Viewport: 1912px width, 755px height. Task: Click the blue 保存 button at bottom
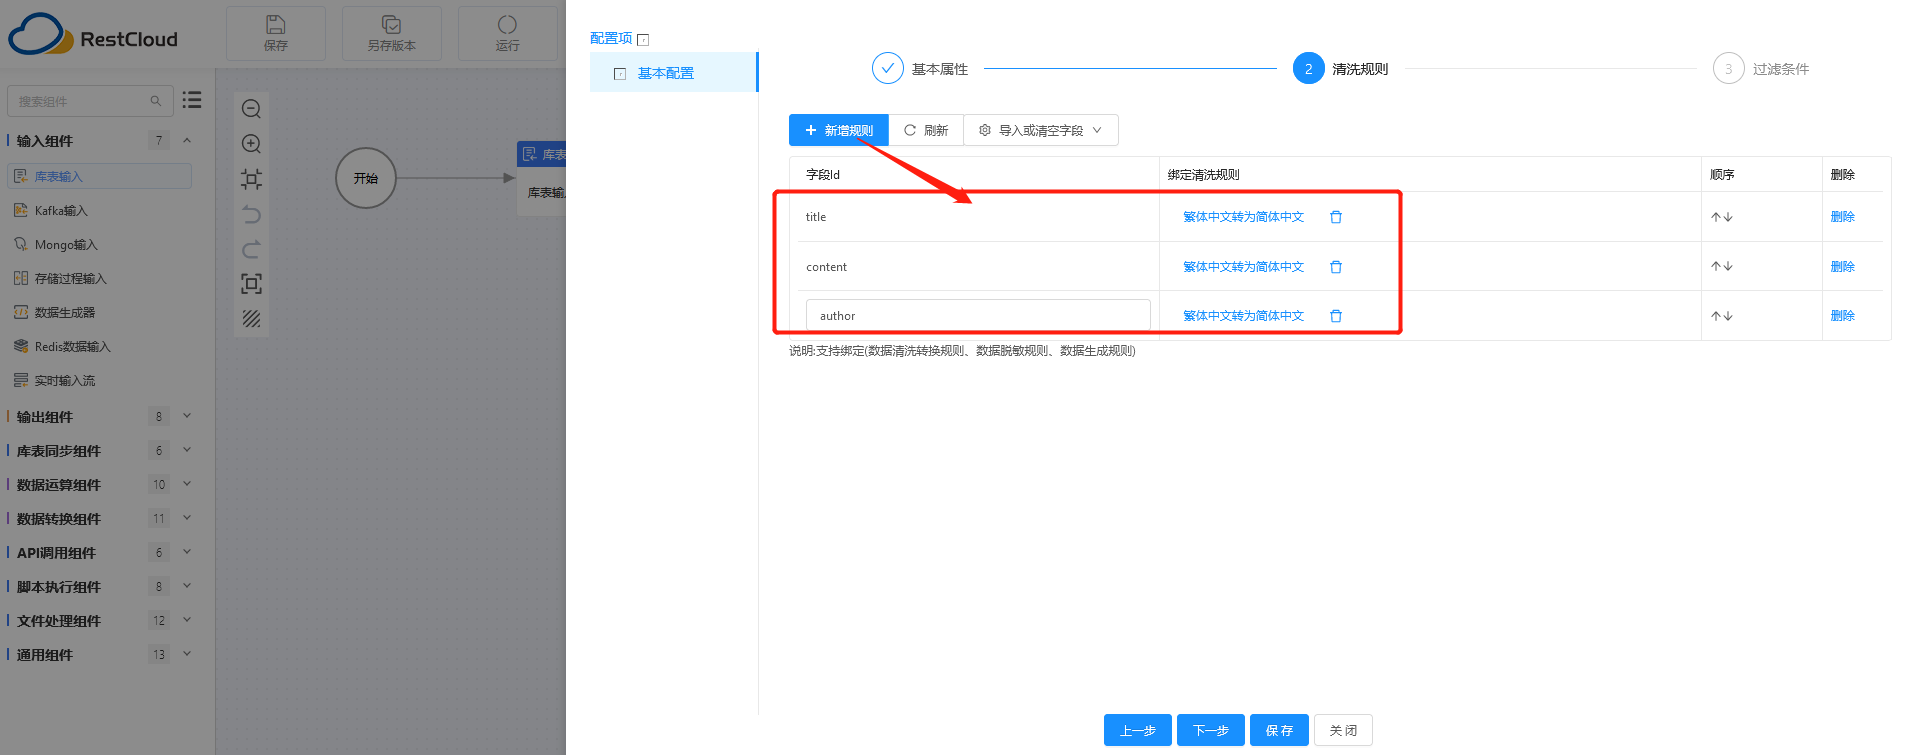[1279, 730]
